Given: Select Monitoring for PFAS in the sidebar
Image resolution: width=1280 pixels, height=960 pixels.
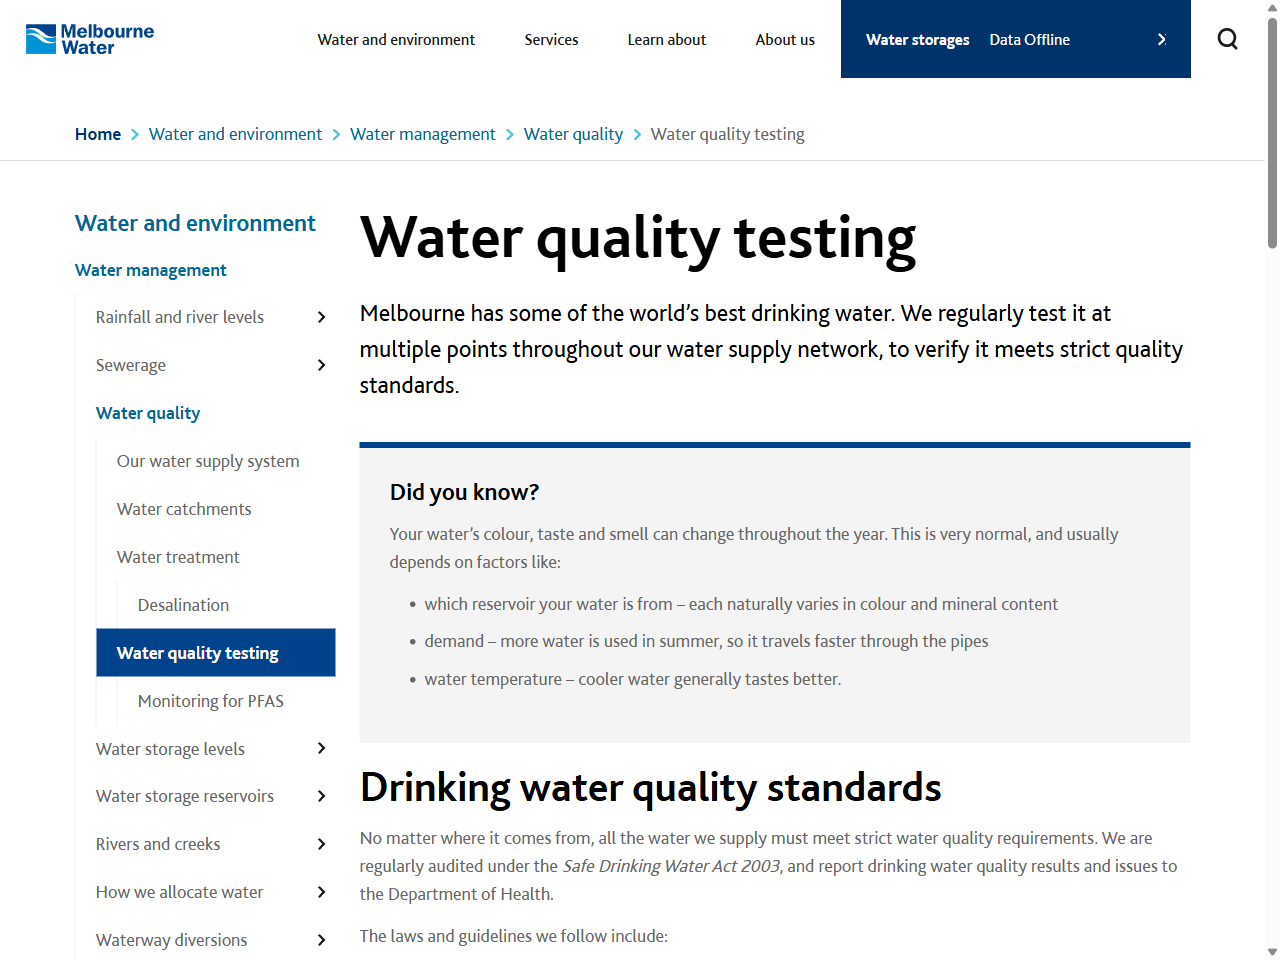Looking at the screenshot, I should click(x=210, y=700).
